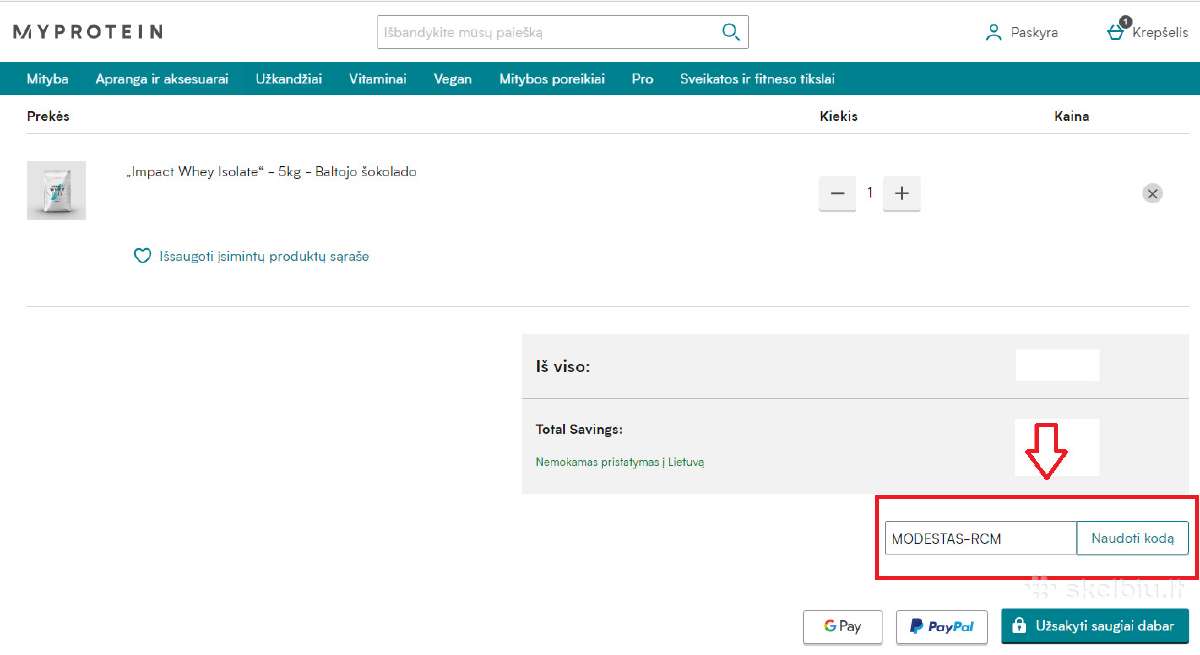
Task: Click the Prekės column header
Action: (48, 116)
